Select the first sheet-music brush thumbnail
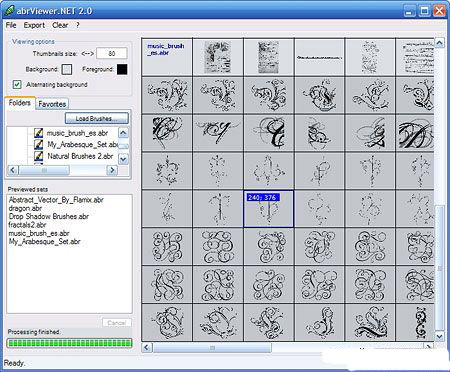Screen dimensions: 450x372 tap(218, 57)
